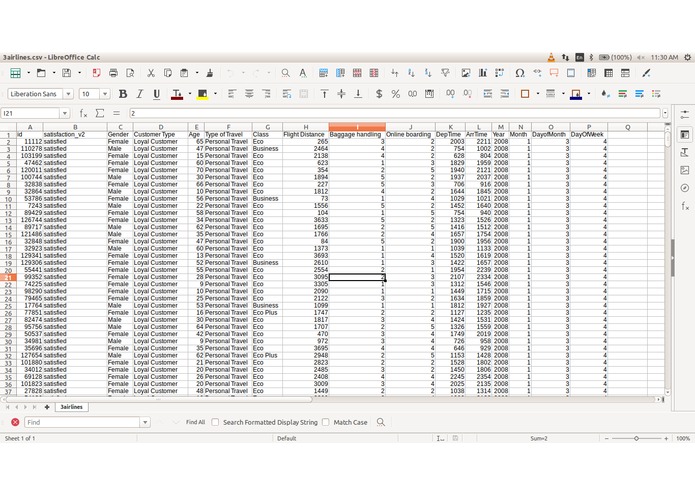This screenshot has height=494, width=695.
Task: Click the Freeze Rows and Columns icon
Action: pyautogui.click(x=591, y=73)
